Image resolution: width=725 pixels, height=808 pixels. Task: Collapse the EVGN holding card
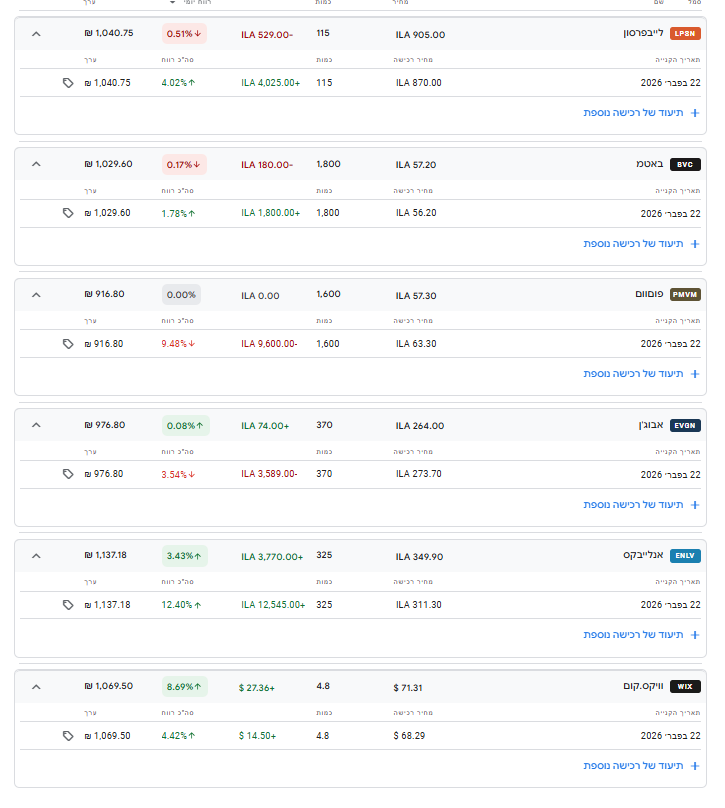coord(36,425)
